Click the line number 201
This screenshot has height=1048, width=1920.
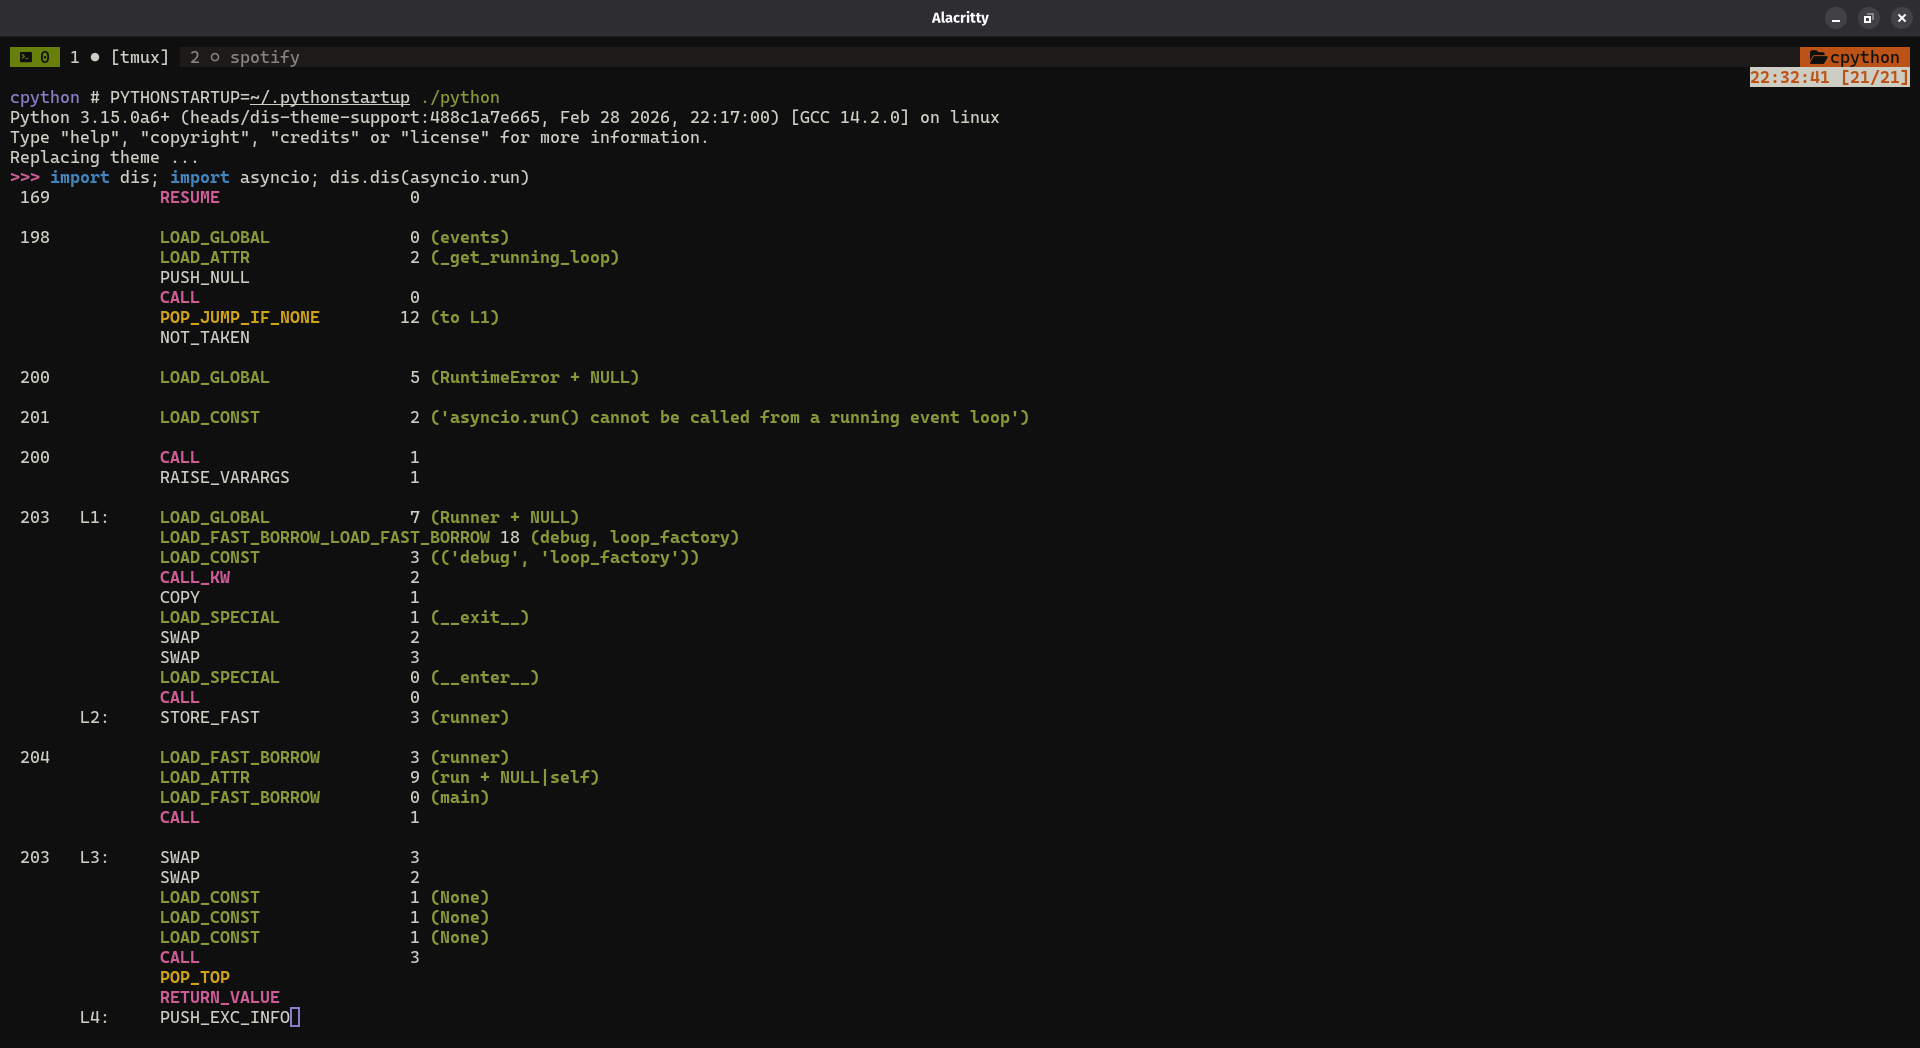tap(35, 417)
